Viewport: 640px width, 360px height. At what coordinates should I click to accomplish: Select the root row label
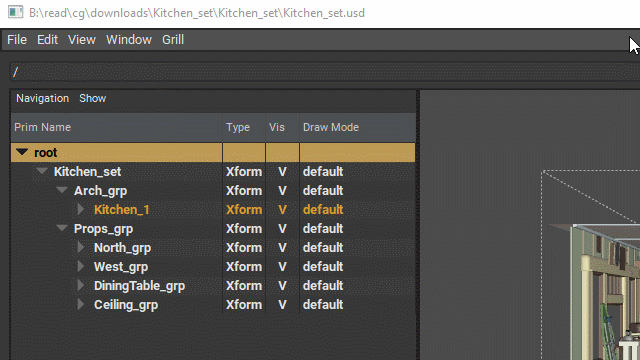click(45, 153)
